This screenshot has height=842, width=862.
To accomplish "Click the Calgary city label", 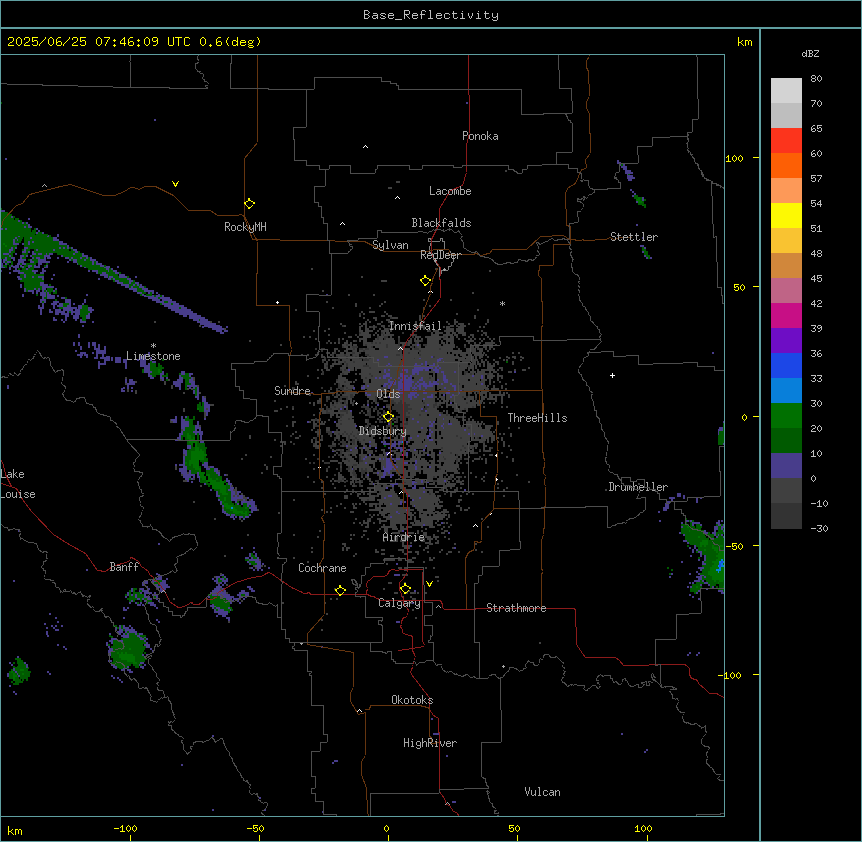I will [x=399, y=603].
